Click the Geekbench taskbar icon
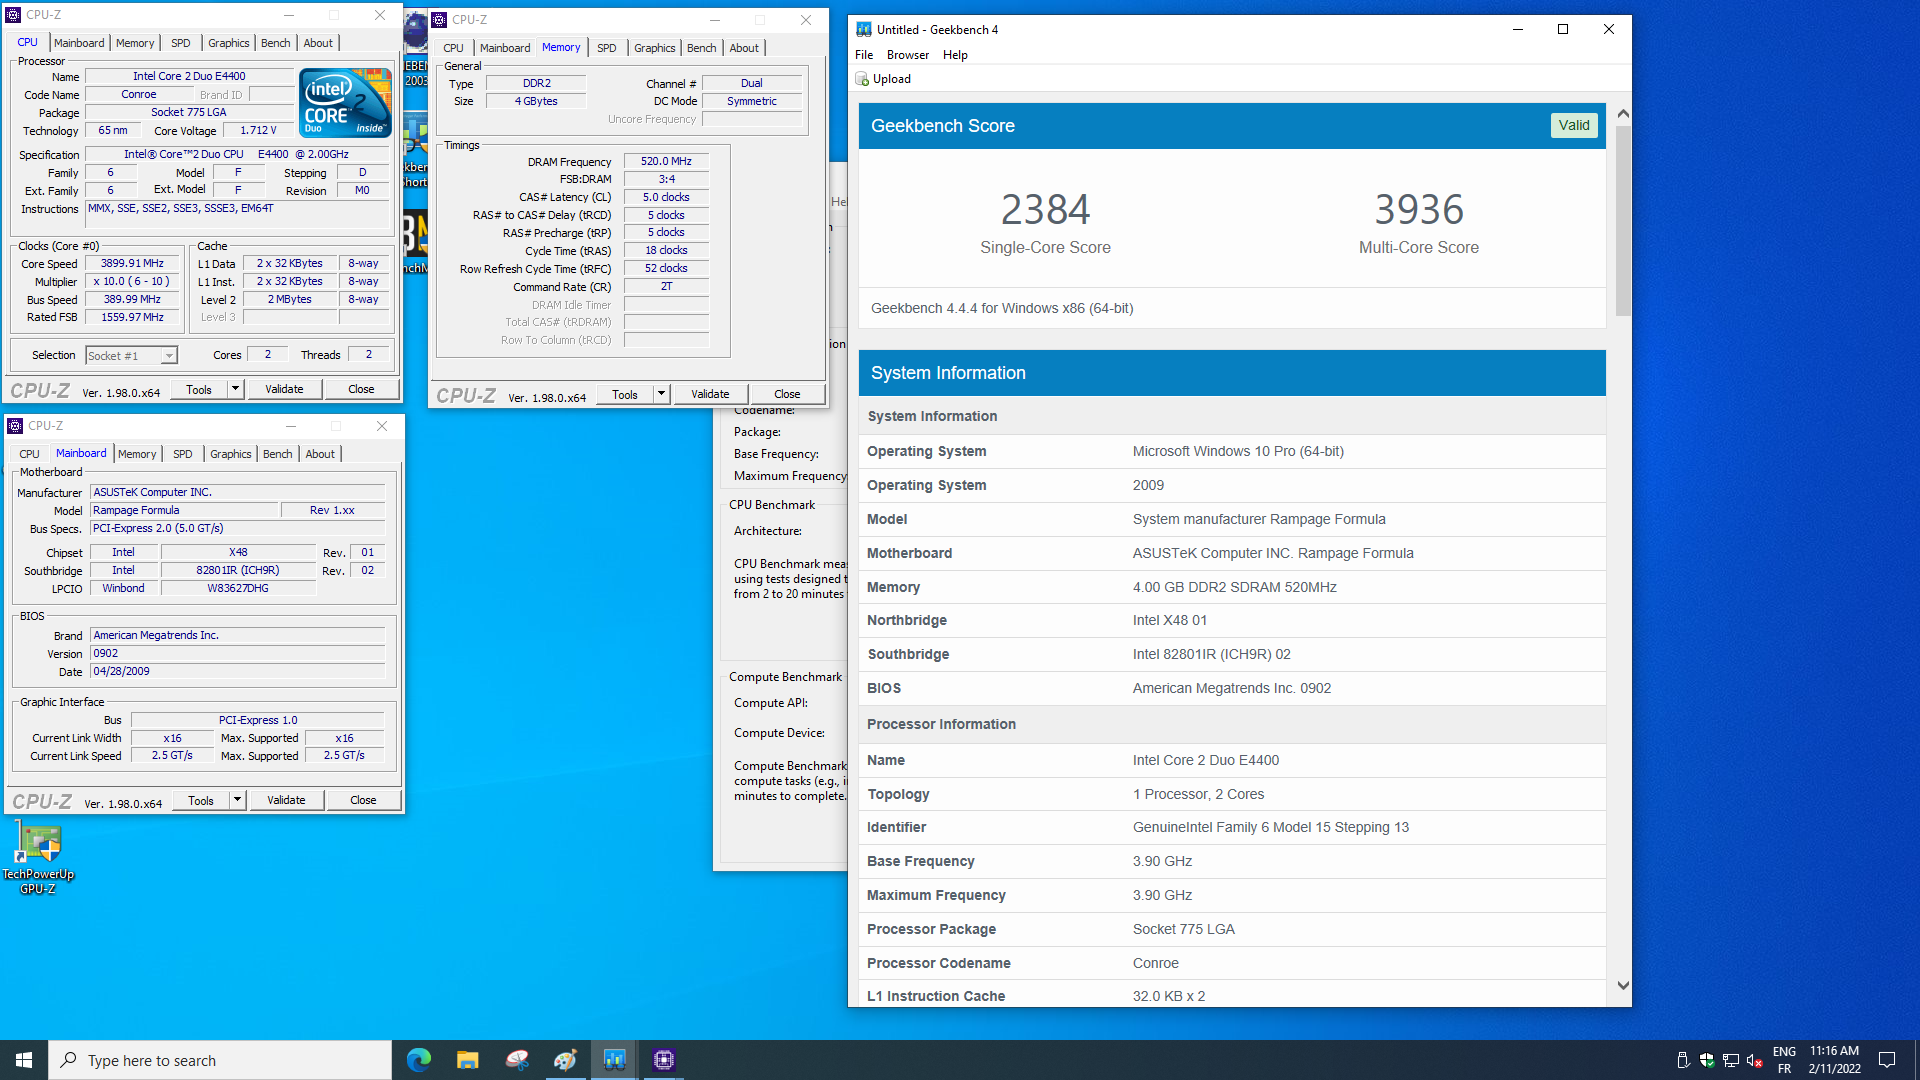Screen dimensions: 1920x1080 pyautogui.click(x=614, y=1060)
